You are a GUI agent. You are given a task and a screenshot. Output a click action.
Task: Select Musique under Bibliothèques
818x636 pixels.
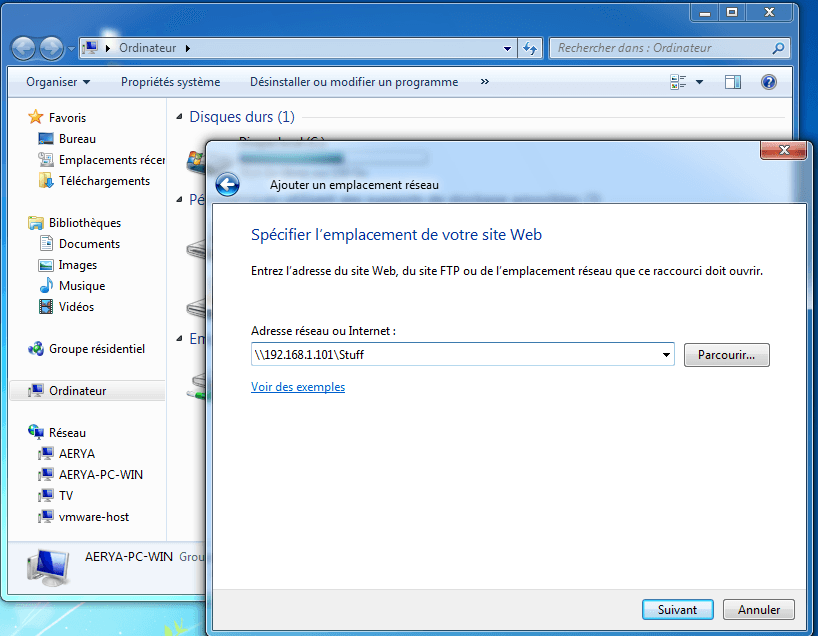point(82,286)
